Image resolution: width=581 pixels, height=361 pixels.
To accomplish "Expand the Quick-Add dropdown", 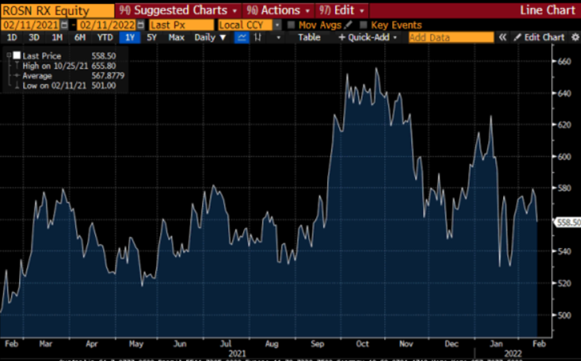I will click(368, 37).
